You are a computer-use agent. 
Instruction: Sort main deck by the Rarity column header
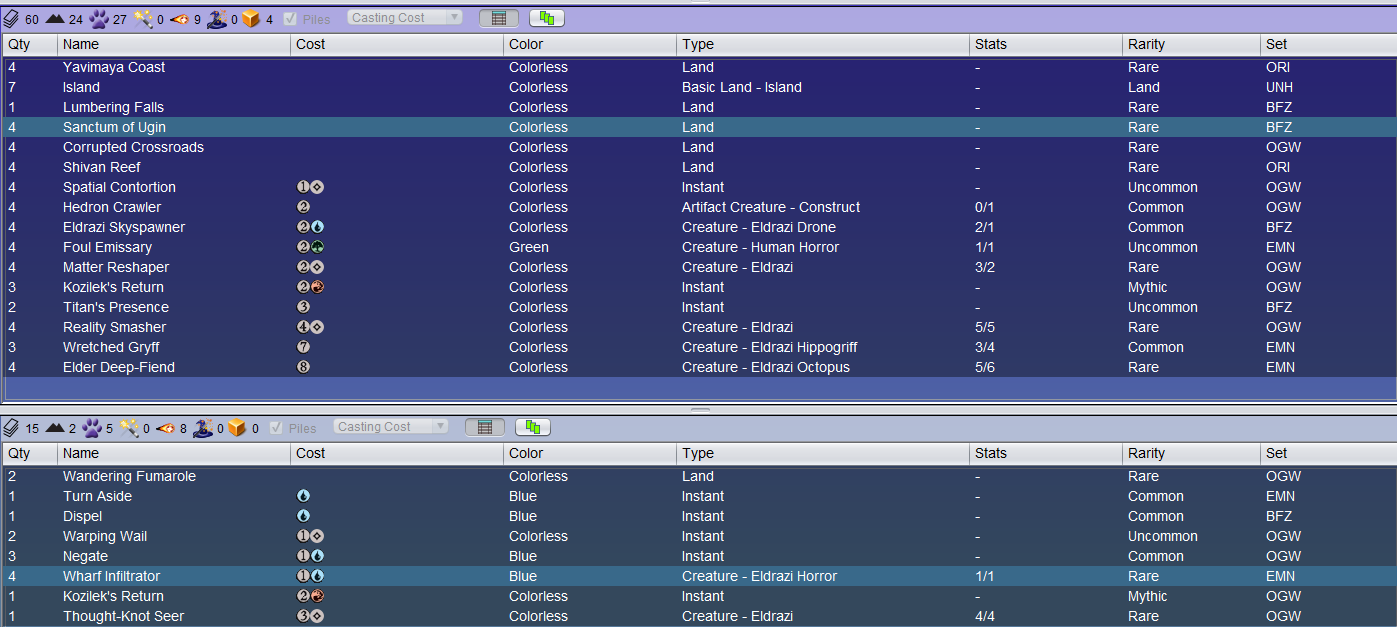1191,44
